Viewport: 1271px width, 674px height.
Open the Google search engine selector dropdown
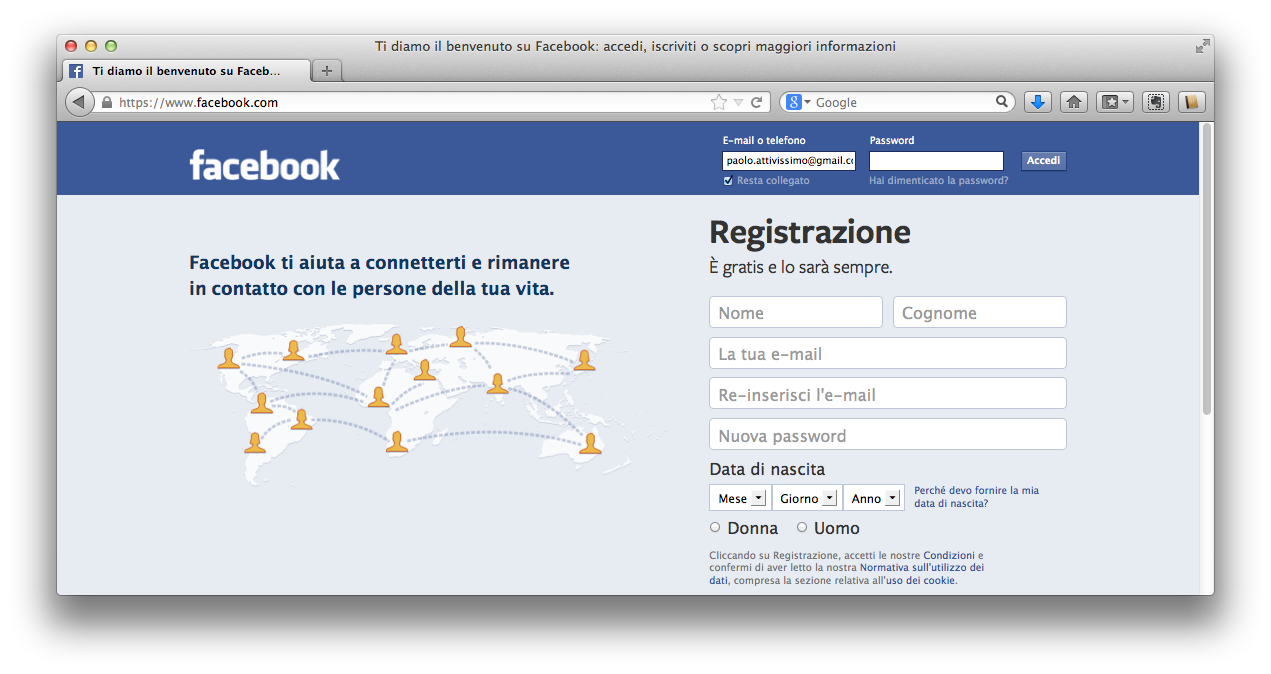tap(798, 102)
